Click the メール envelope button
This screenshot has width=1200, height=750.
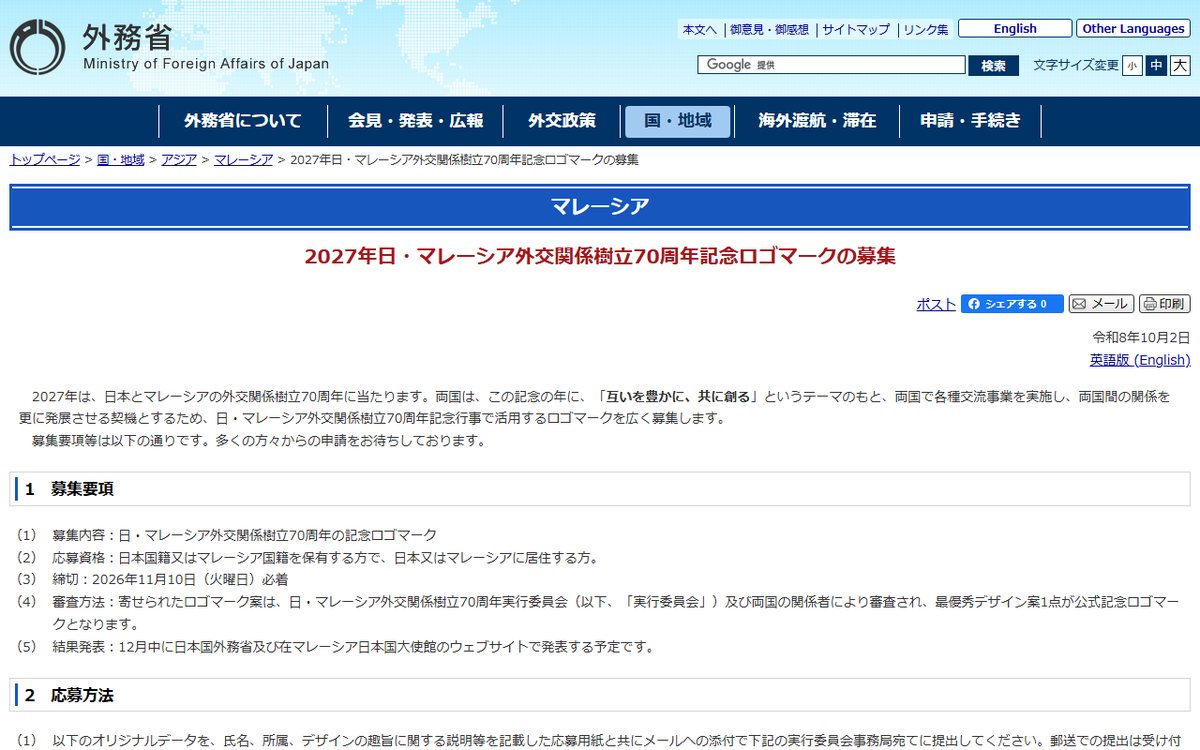pyautogui.click(x=1101, y=304)
